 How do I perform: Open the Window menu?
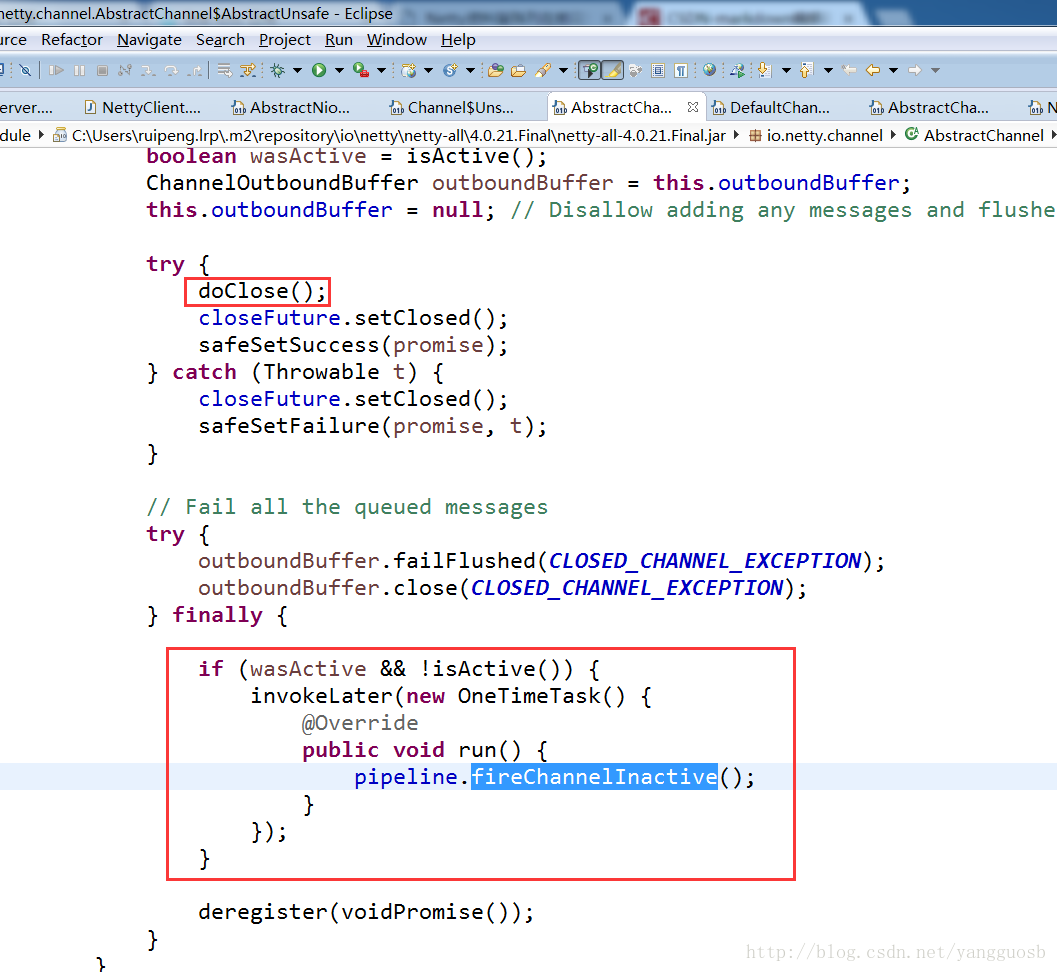[396, 40]
